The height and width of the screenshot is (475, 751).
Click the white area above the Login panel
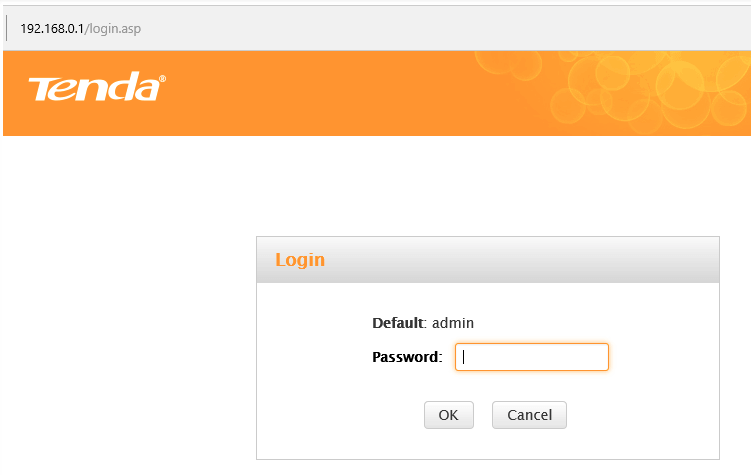tap(488, 187)
